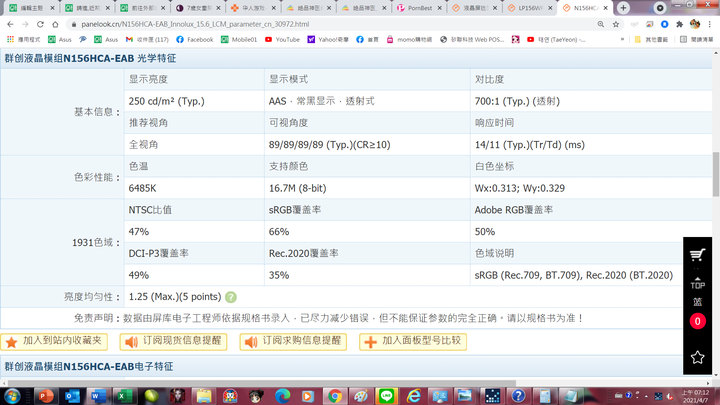Open the Gmail 收件匣 (117) bookmark
The width and height of the screenshot is (720, 405).
click(147, 39)
